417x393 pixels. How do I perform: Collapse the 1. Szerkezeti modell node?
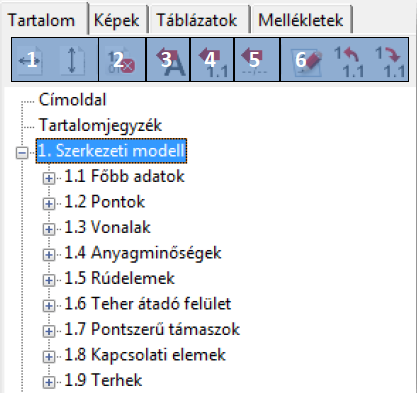pos(22,153)
